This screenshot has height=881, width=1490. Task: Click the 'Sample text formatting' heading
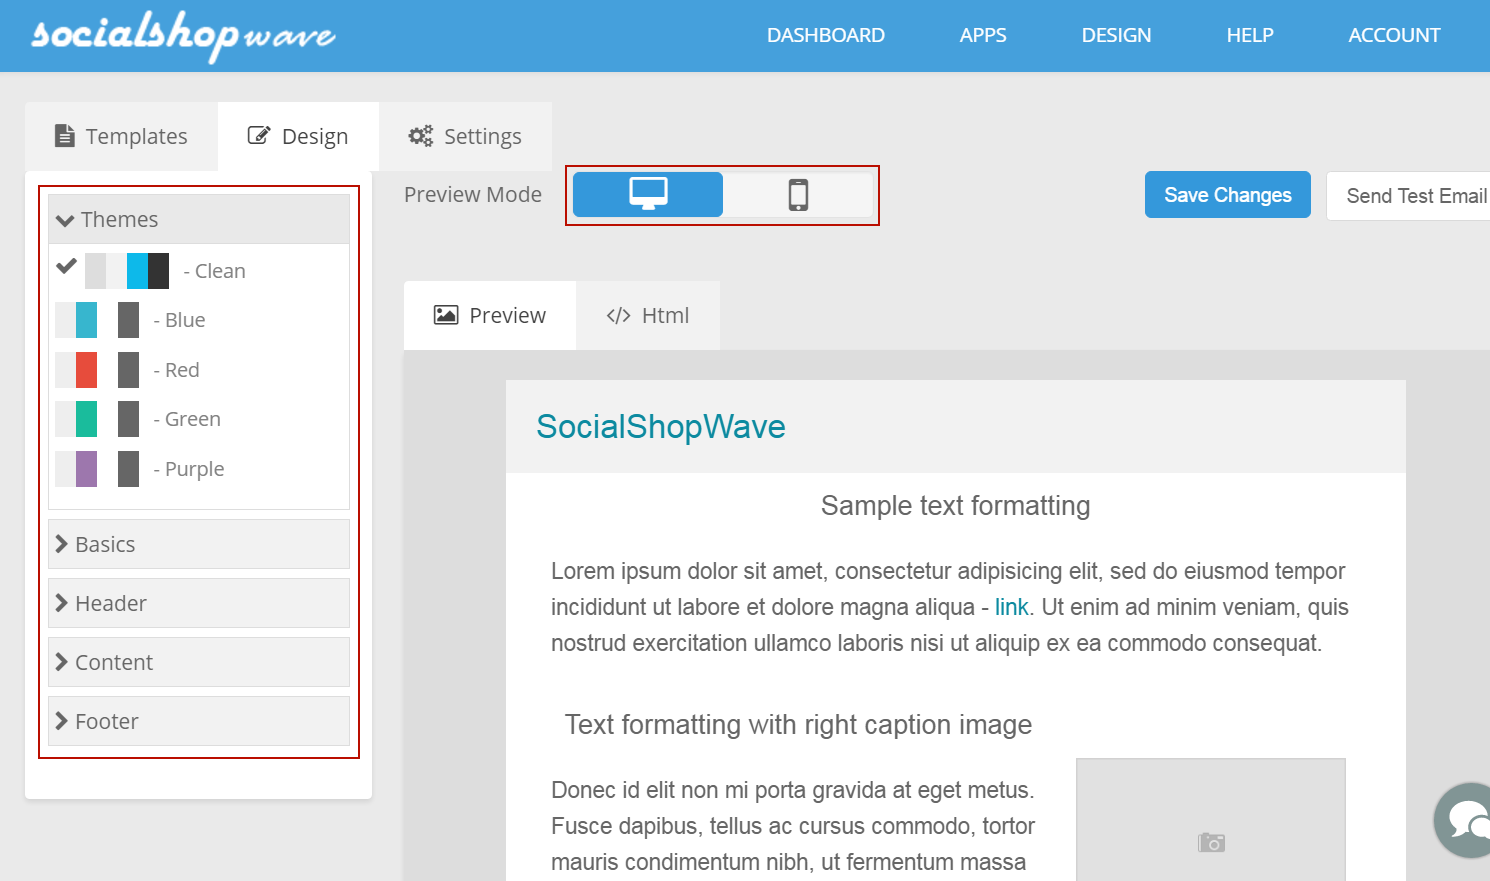tap(956, 506)
